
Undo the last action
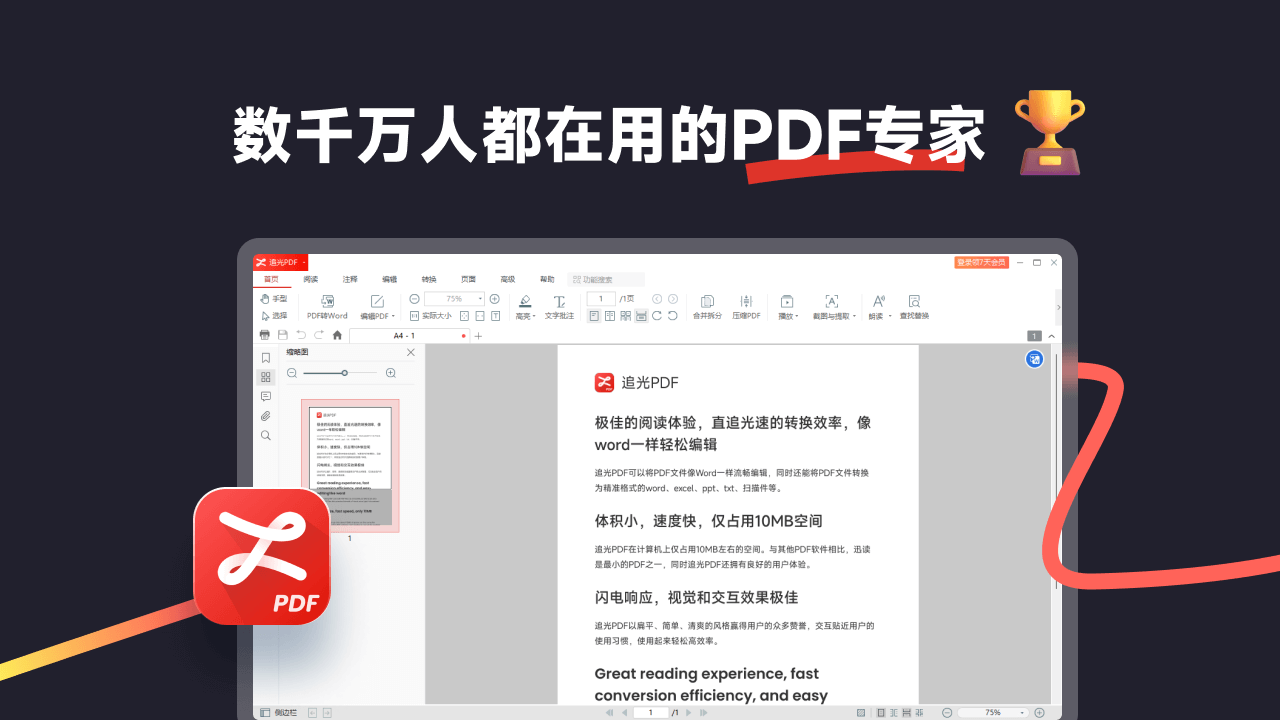coord(301,335)
